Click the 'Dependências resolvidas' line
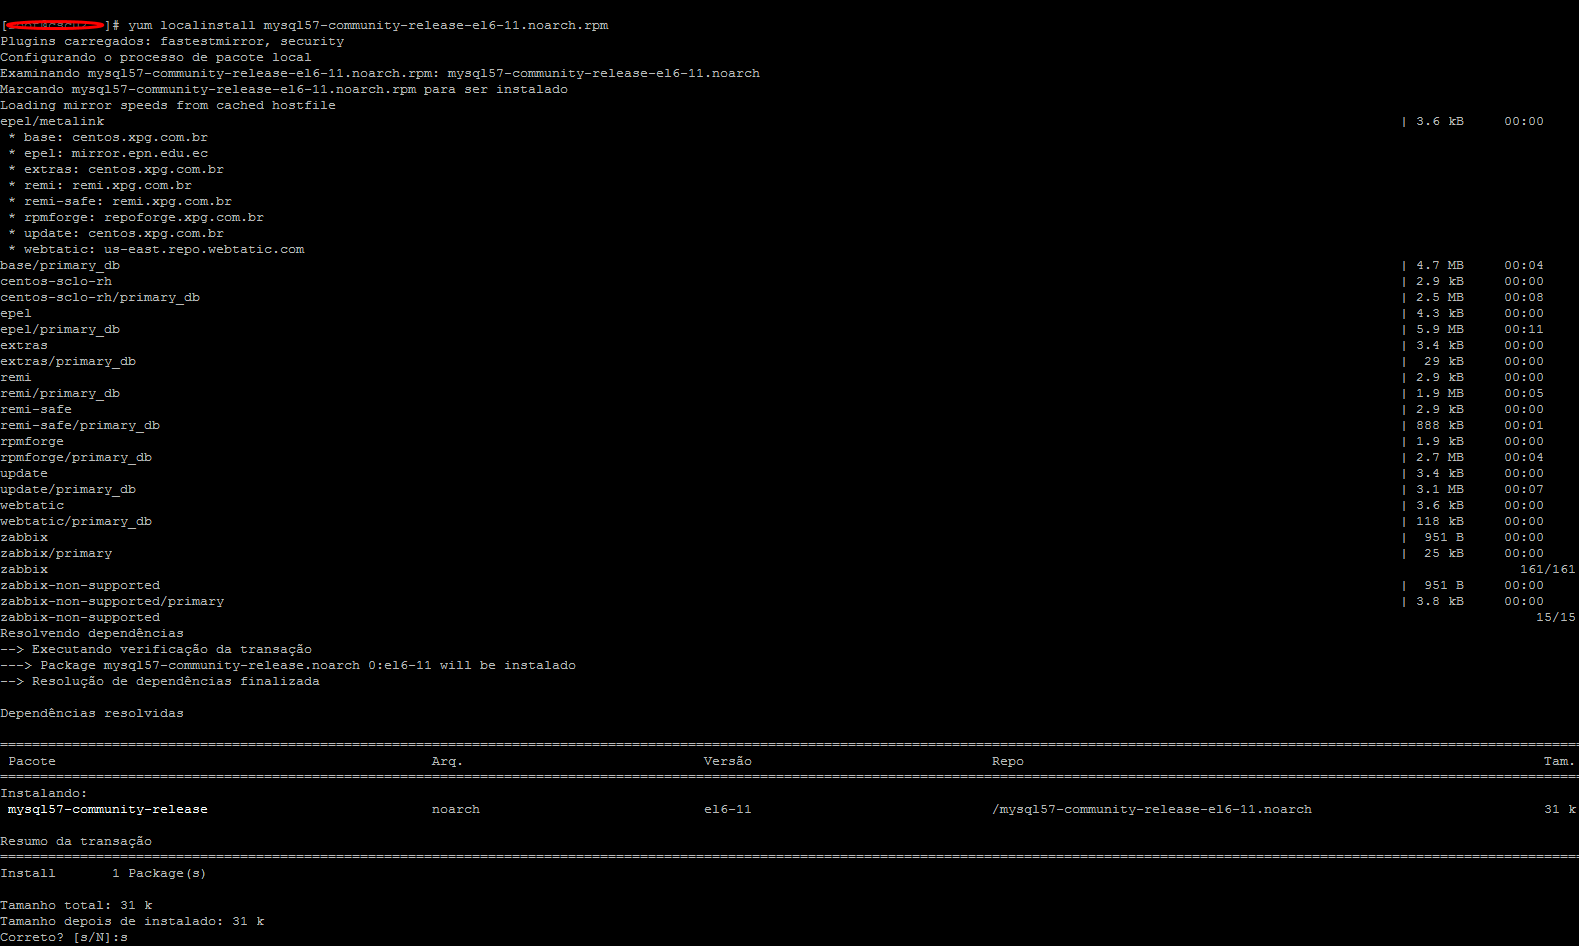 [92, 713]
